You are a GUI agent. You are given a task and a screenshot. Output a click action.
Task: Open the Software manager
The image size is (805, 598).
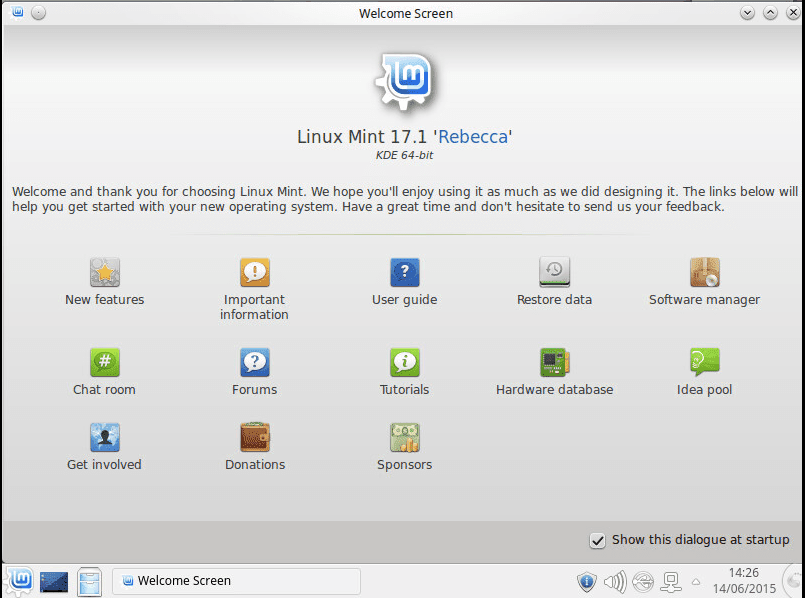pyautogui.click(x=704, y=271)
